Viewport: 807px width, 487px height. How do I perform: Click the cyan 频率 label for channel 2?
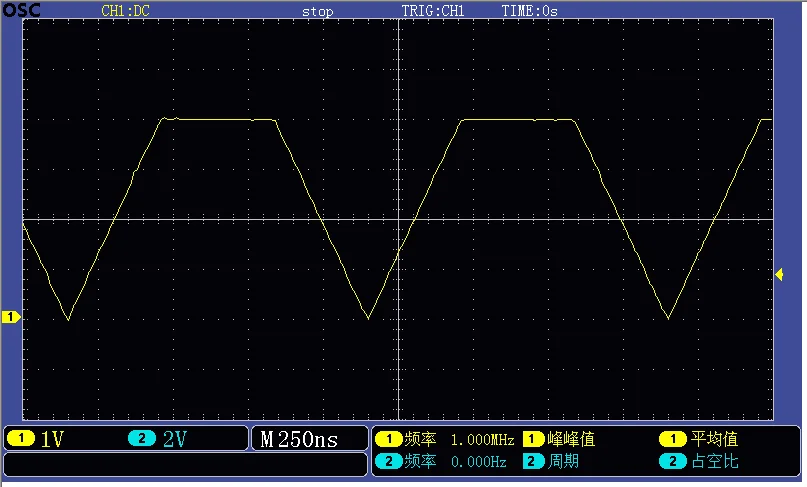coord(420,461)
